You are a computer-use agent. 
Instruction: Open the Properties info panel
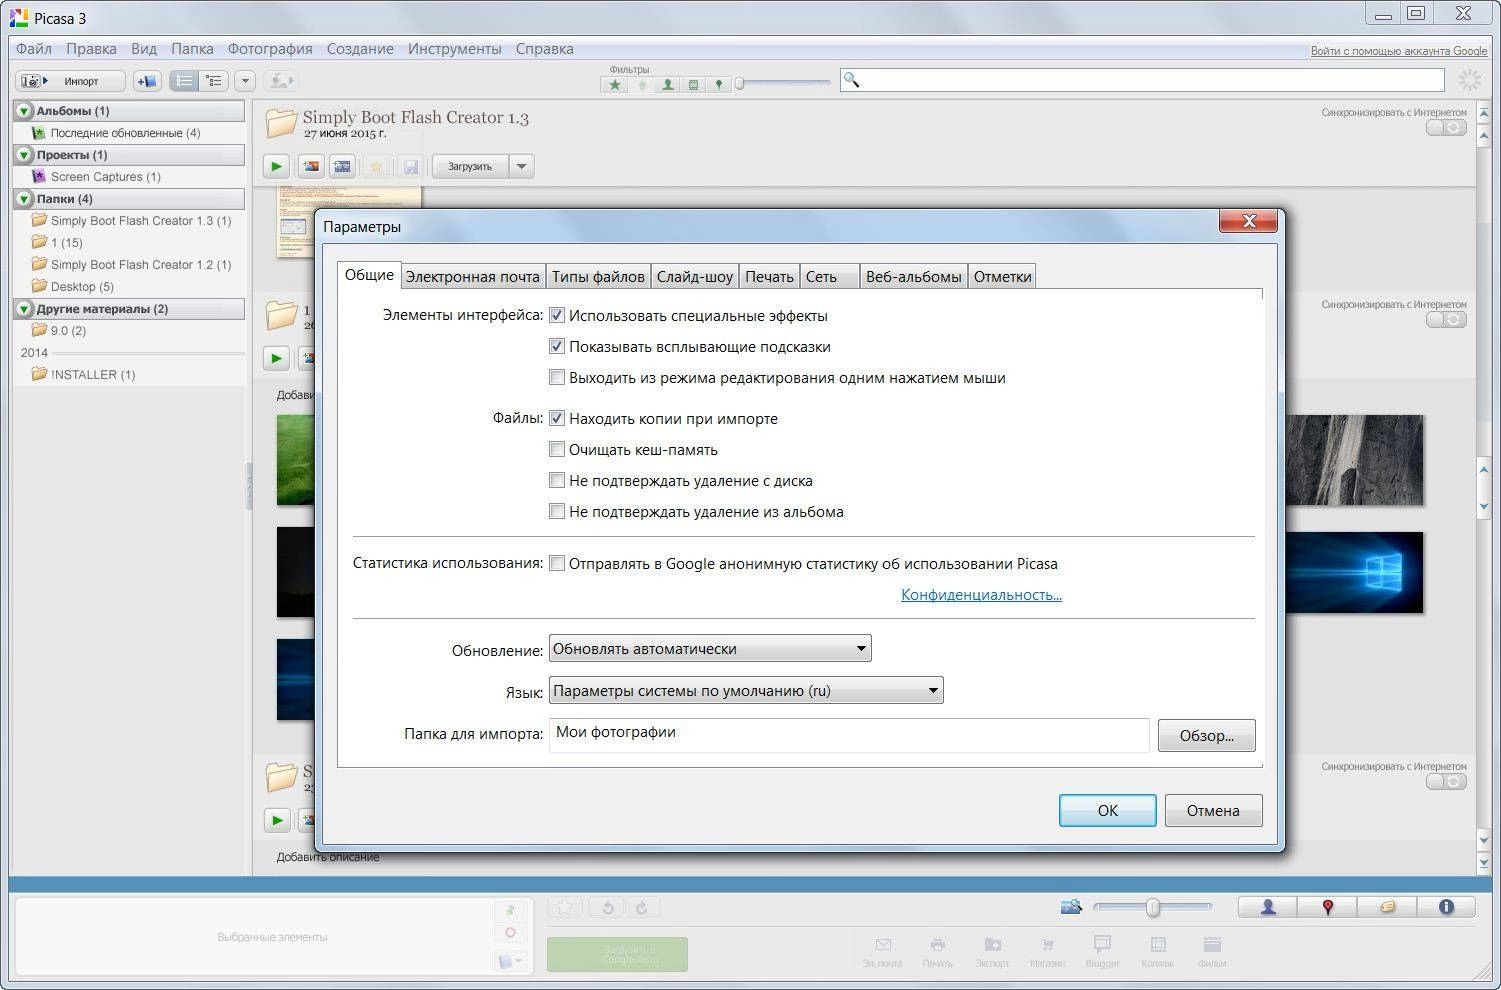point(1446,907)
